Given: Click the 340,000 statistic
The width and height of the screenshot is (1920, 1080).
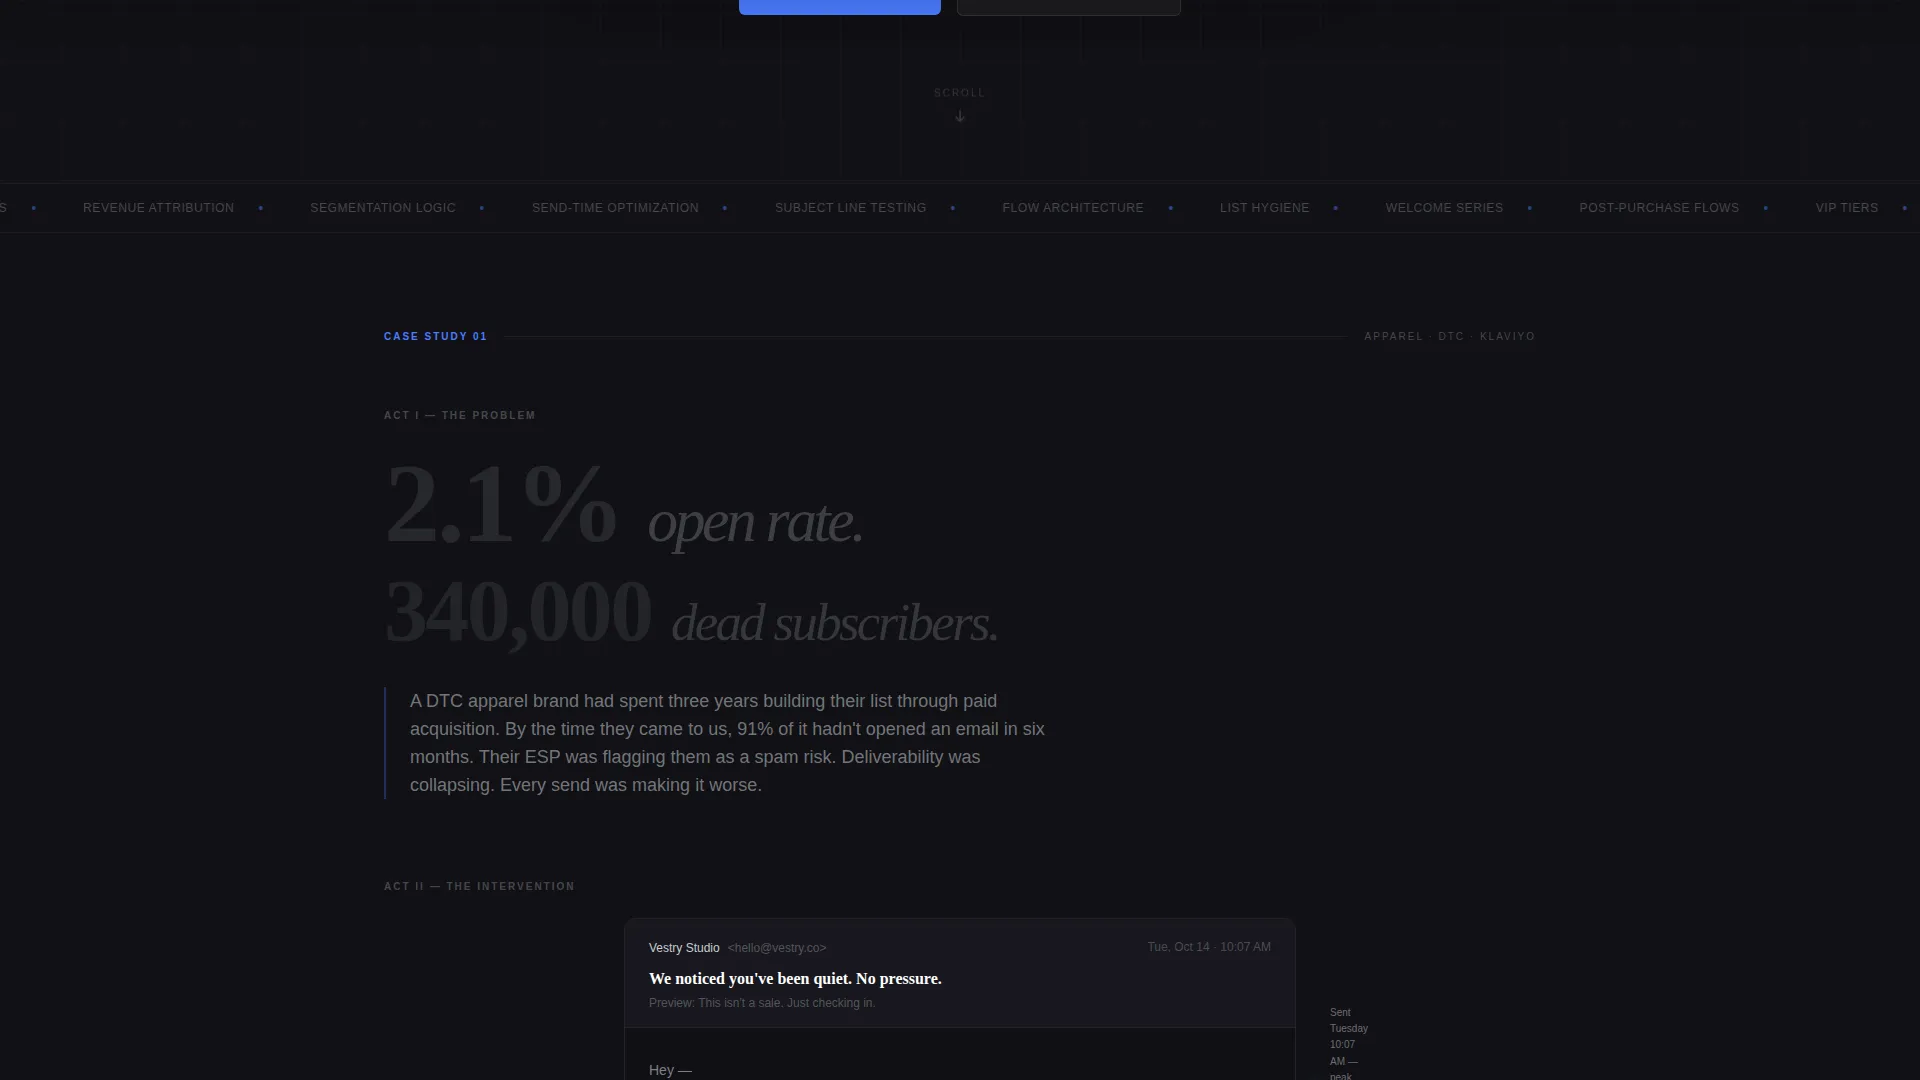Looking at the screenshot, I should coord(518,612).
